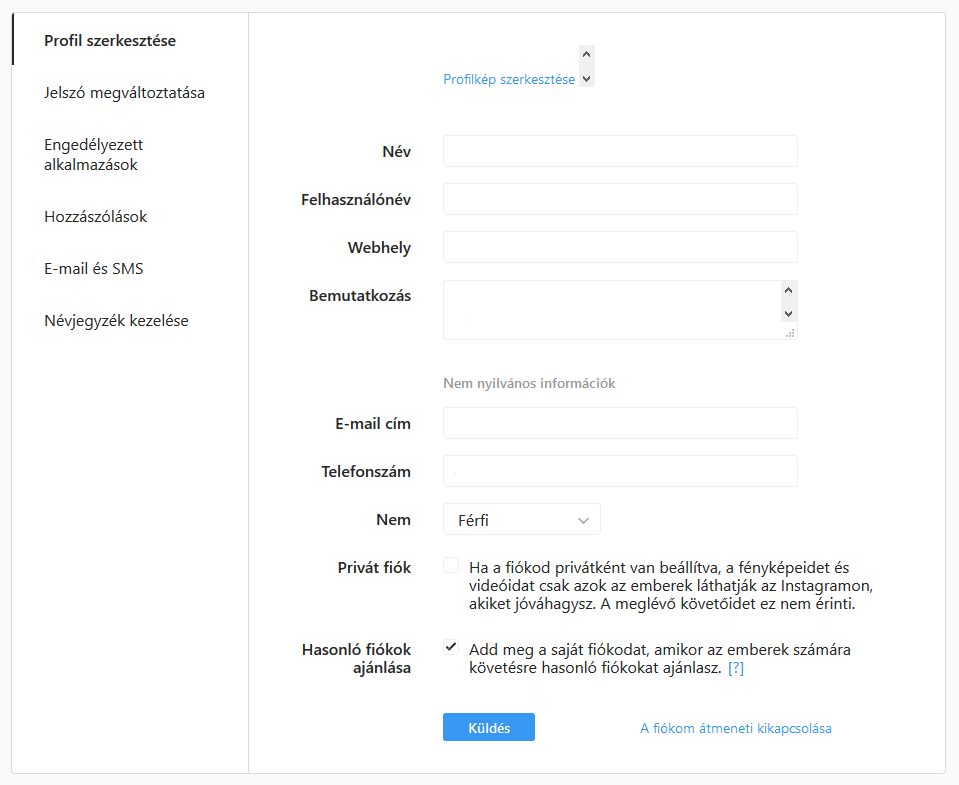
Task: Open the E-mail és SMS settings
Action: coord(94,268)
